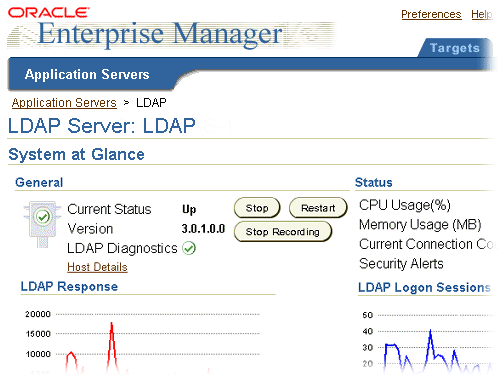Click the 'Version' label

90,229
